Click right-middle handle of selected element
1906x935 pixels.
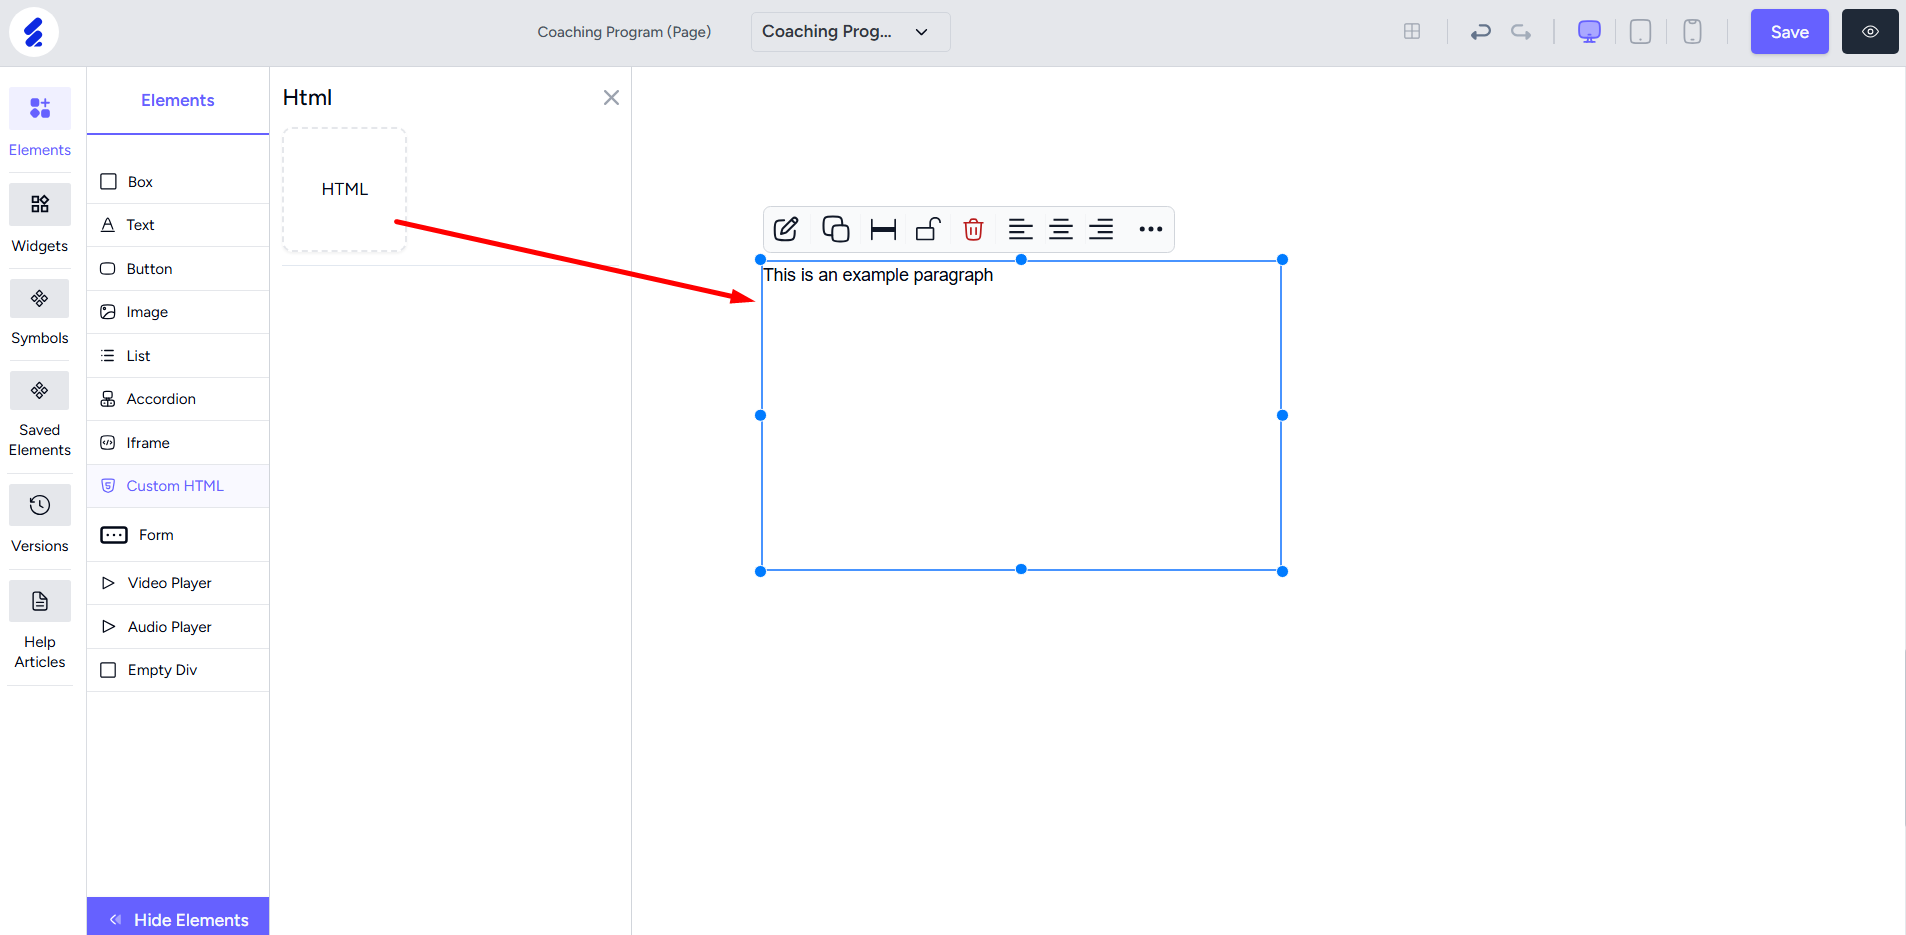[x=1282, y=415]
